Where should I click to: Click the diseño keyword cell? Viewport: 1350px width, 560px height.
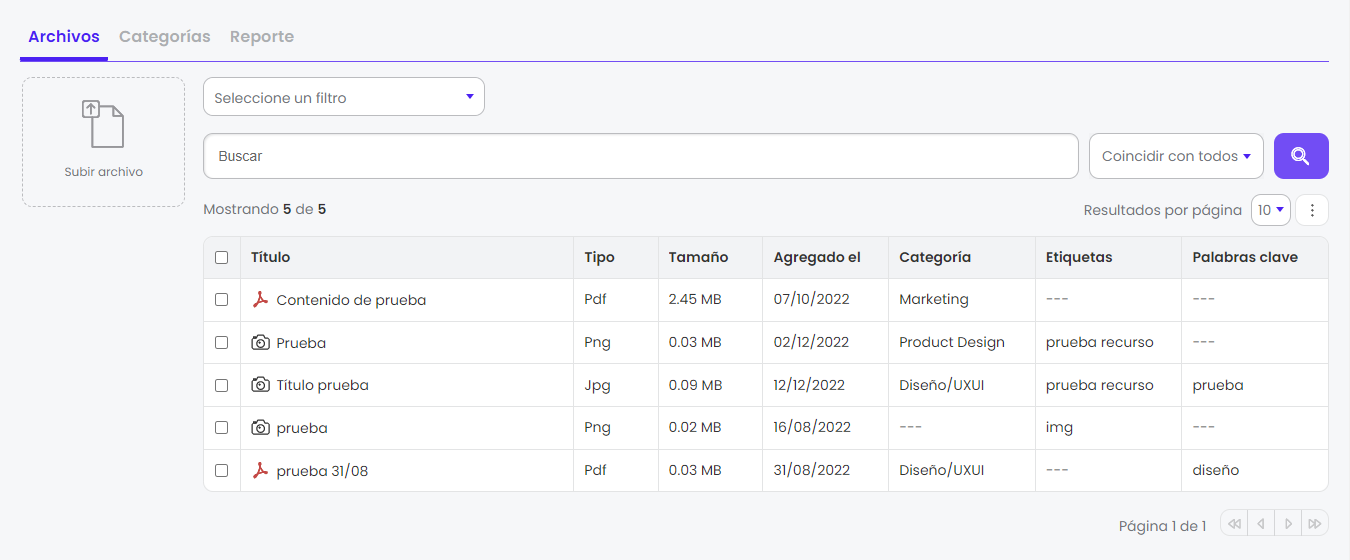coord(1215,470)
